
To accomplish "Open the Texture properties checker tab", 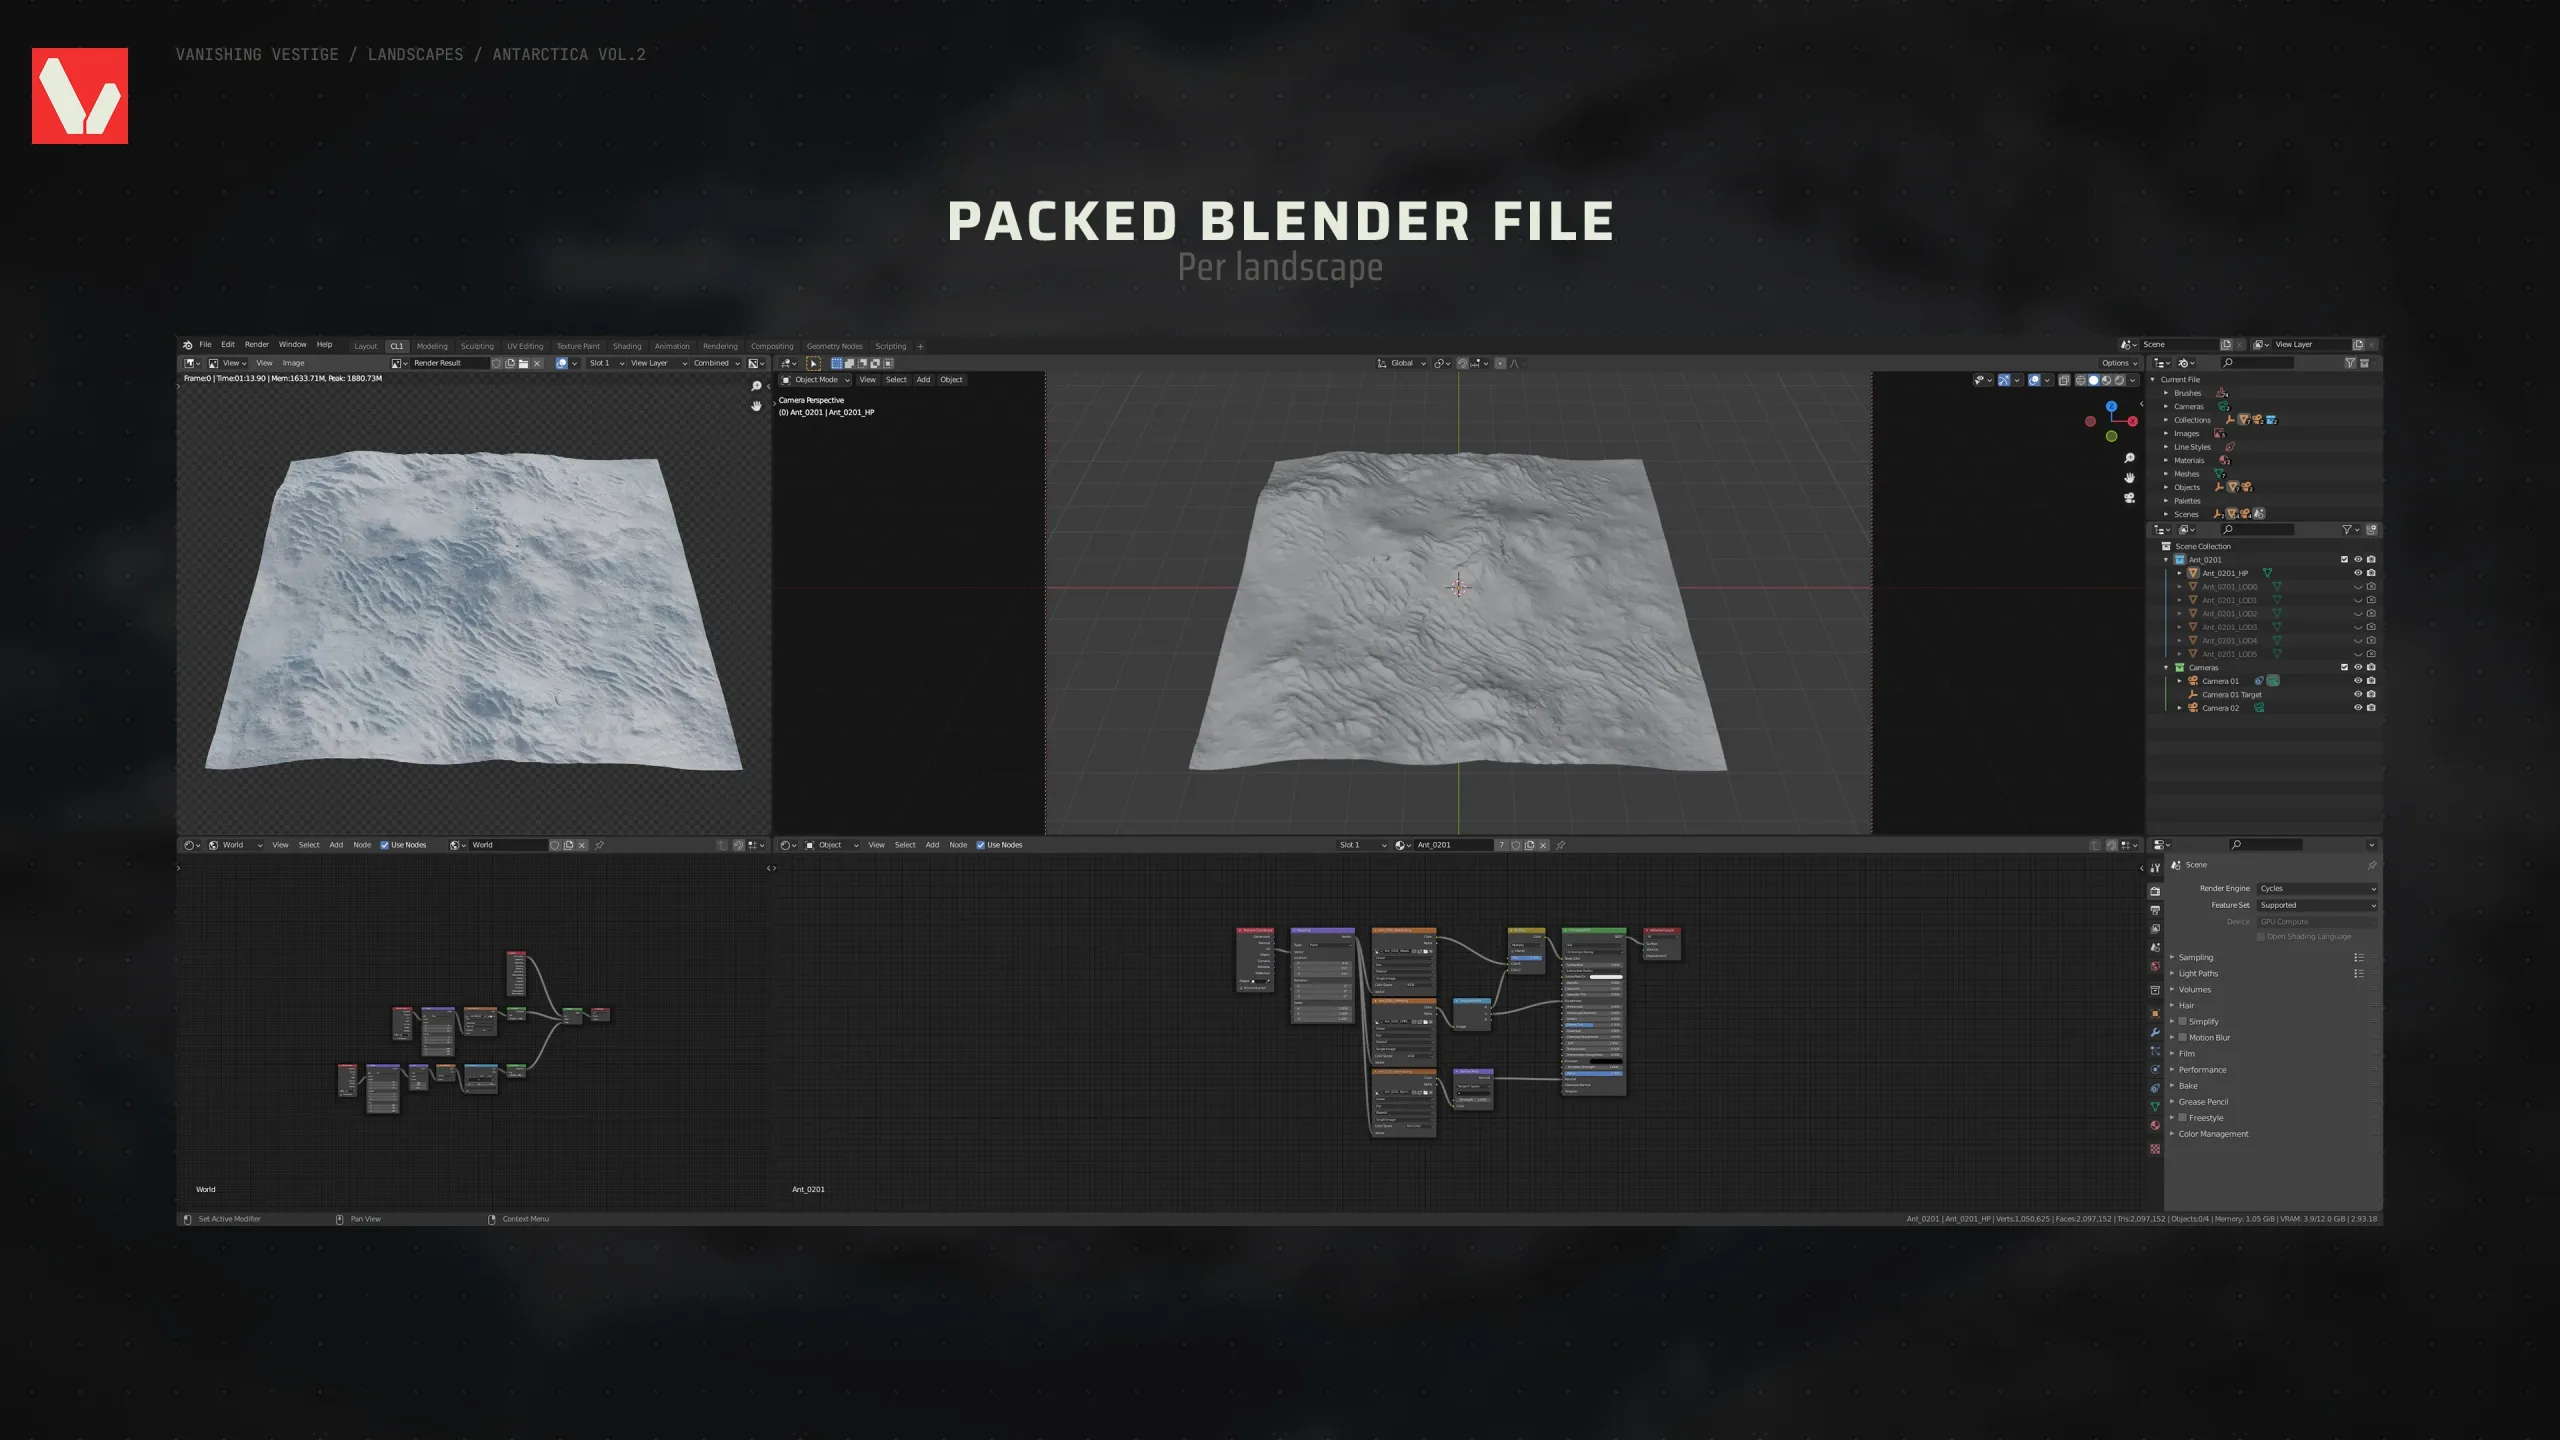I will click(2155, 1149).
